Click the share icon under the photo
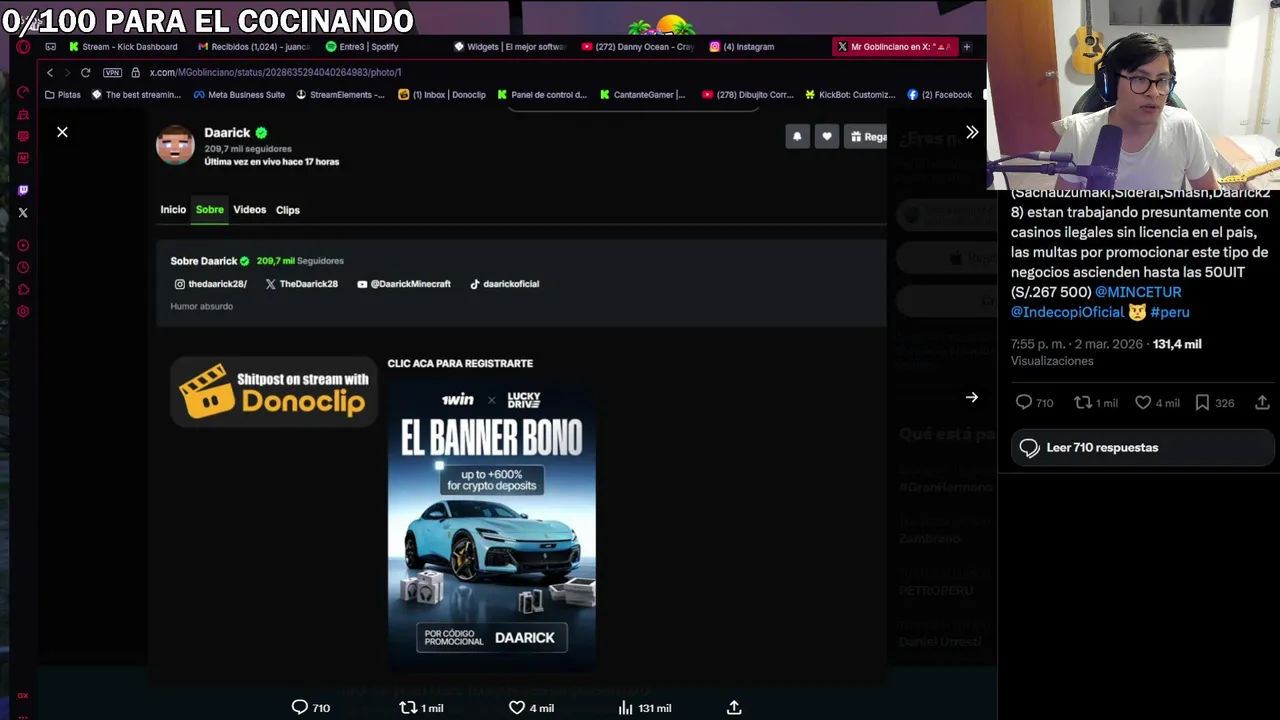The width and height of the screenshot is (1280, 720). pyautogui.click(x=734, y=707)
